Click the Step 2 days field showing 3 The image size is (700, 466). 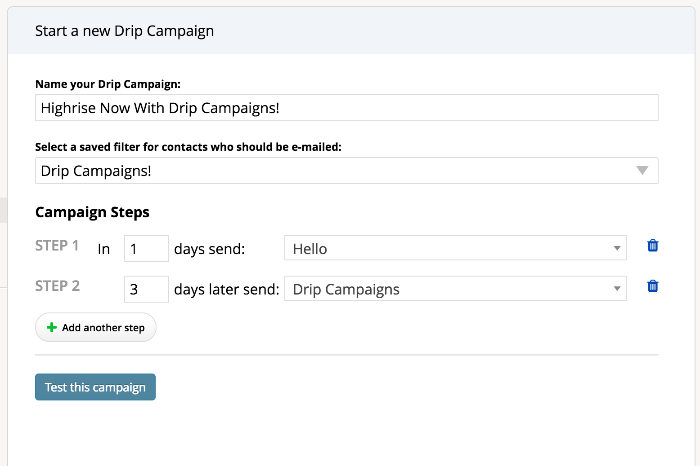tap(146, 289)
